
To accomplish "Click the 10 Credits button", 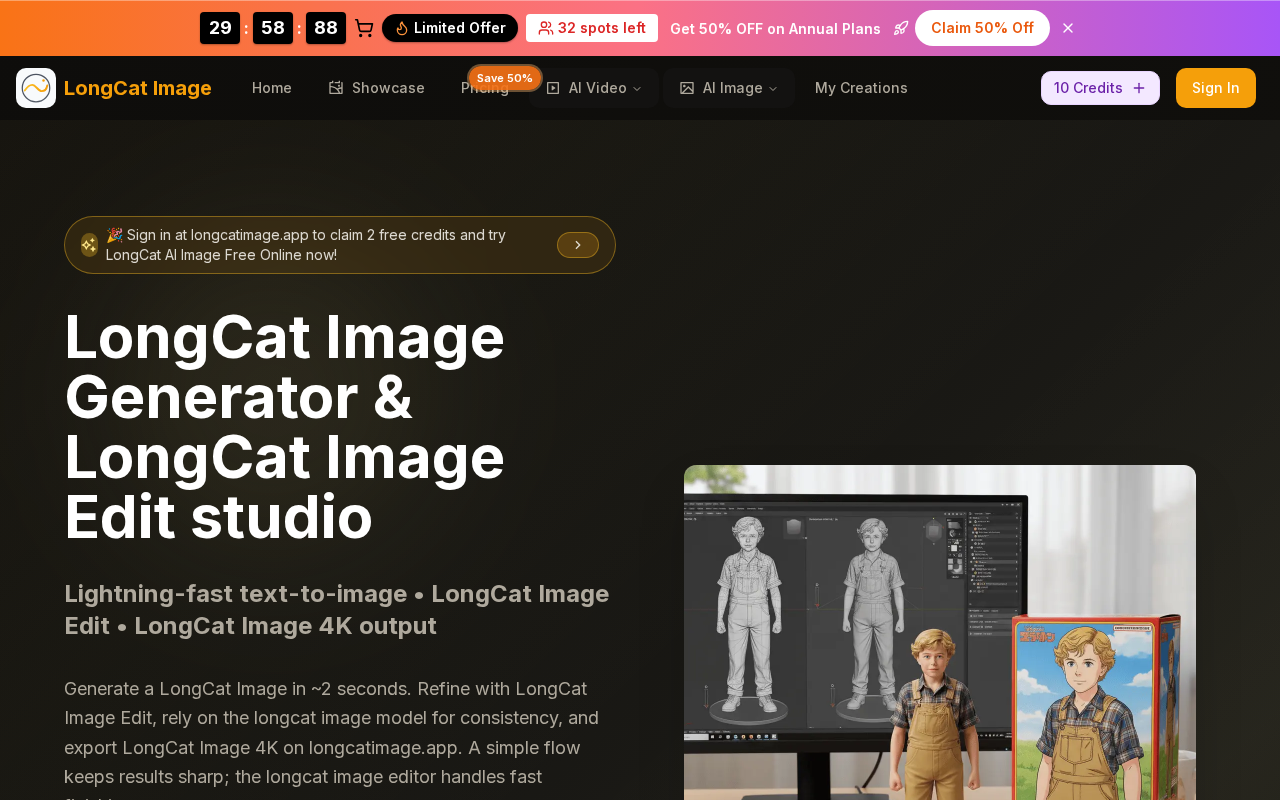I will pos(1100,88).
